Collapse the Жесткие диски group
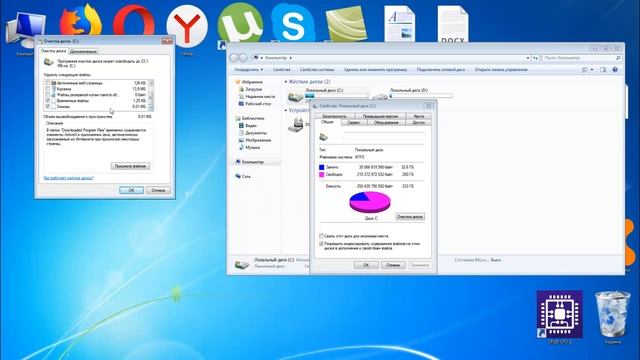The height and width of the screenshot is (360, 640). coord(286,82)
